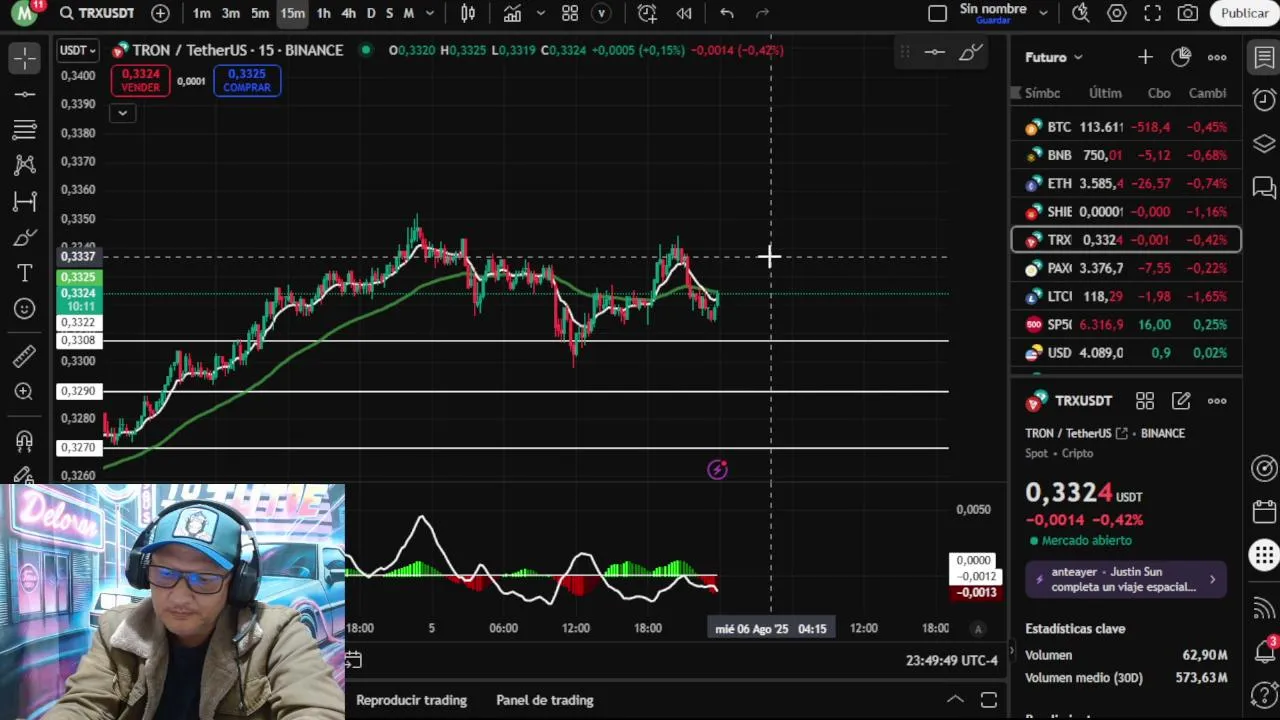Select the pattern drawing tool
Viewport: 1280px width, 720px height.
tap(25, 165)
